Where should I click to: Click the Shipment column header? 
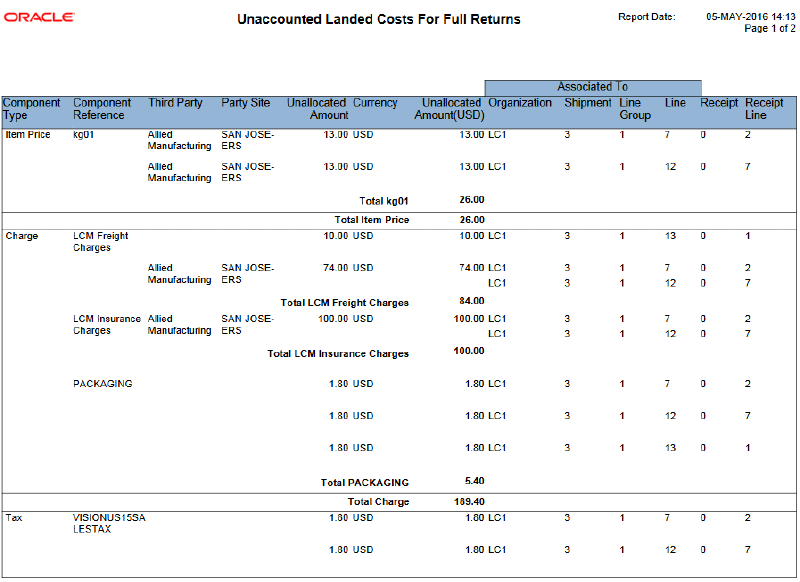[587, 102]
